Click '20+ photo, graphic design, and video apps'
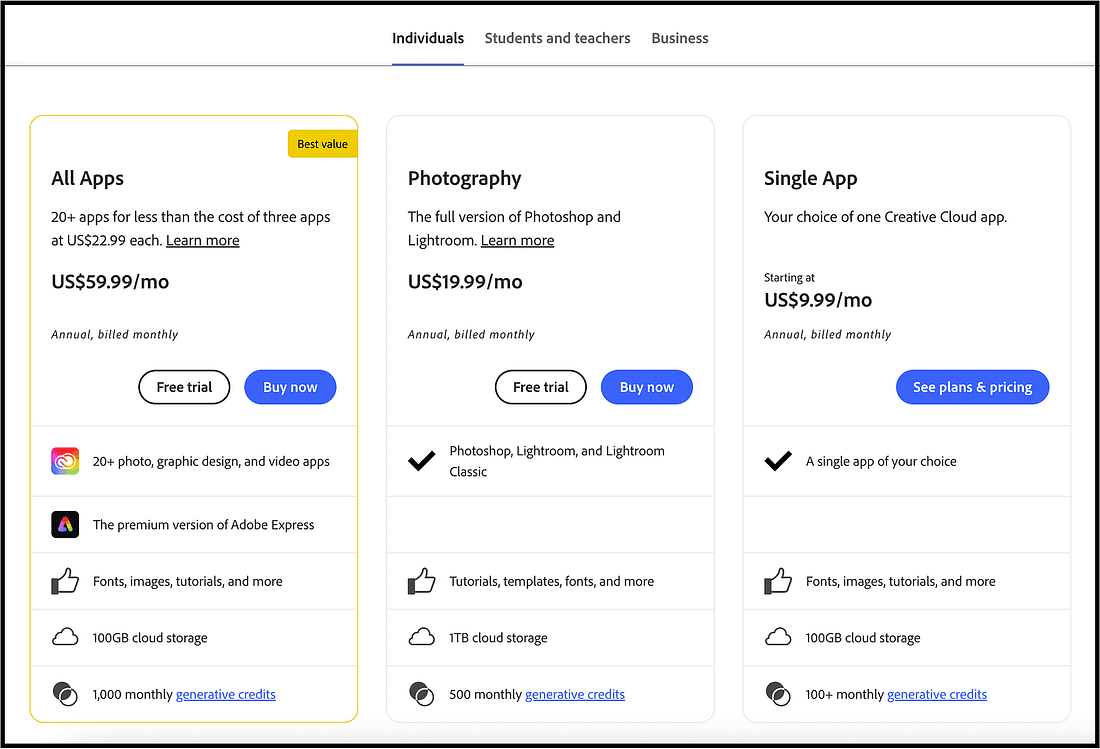1100x749 pixels. pyautogui.click(x=211, y=461)
